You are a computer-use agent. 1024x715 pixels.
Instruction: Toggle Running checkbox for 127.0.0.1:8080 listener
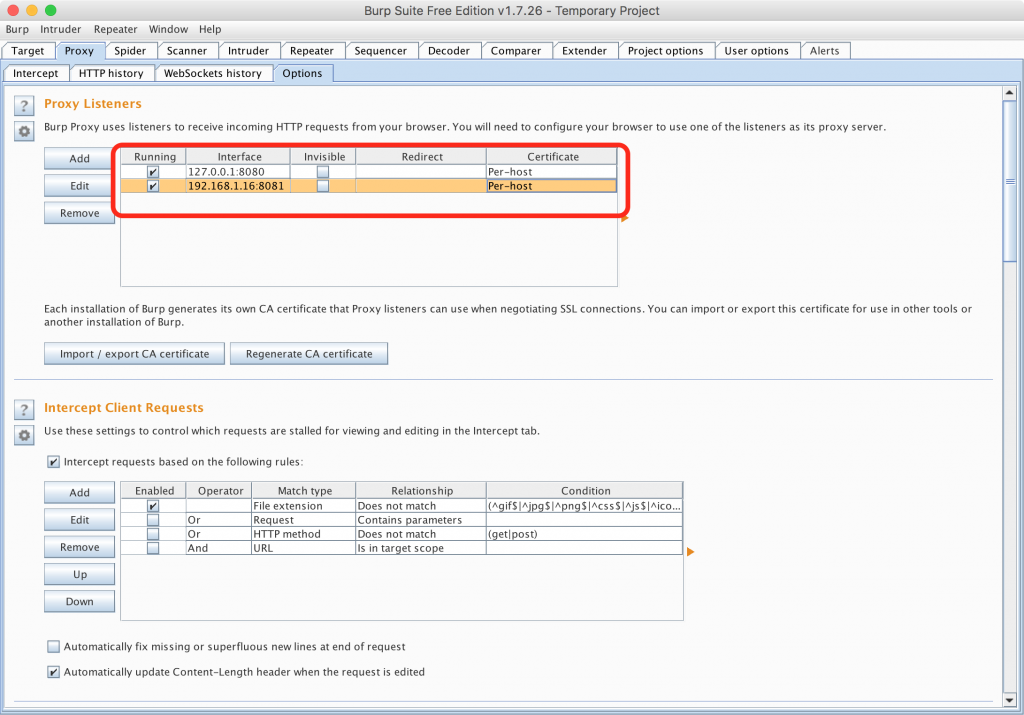click(x=153, y=172)
